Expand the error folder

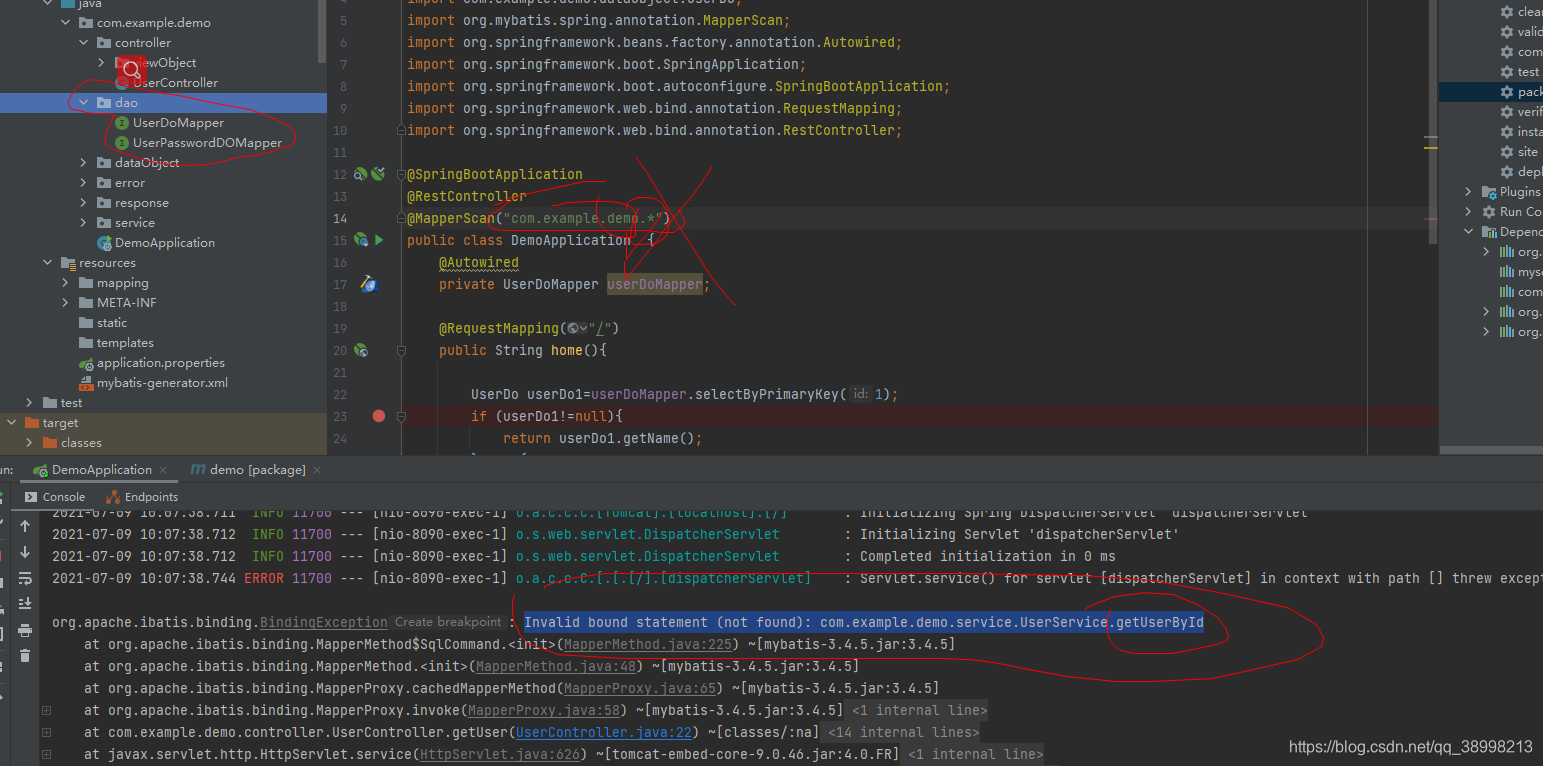pos(83,182)
